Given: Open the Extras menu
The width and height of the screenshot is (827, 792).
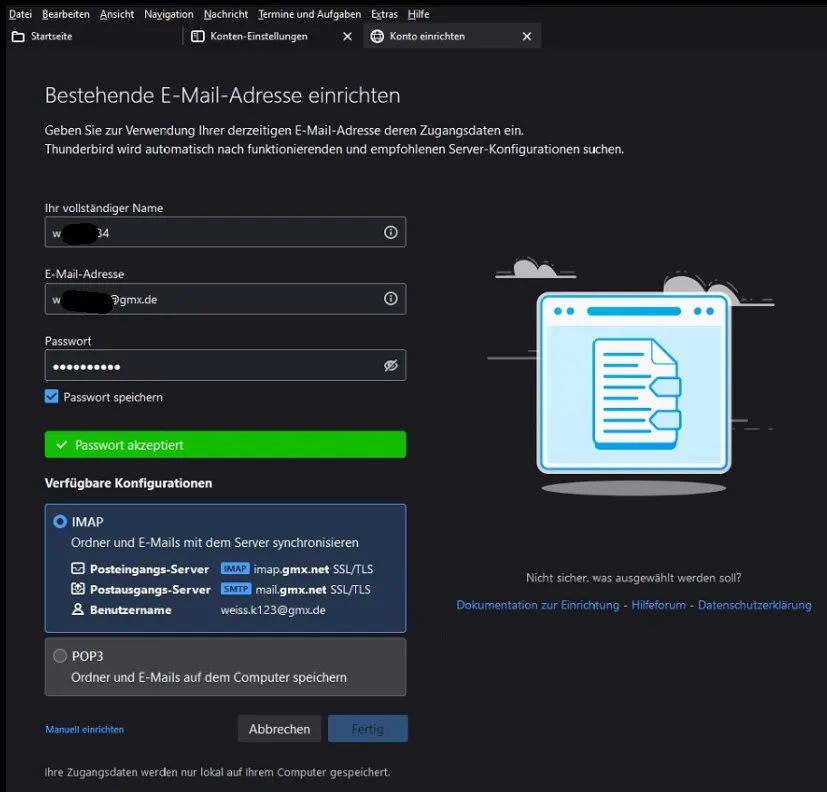Looking at the screenshot, I should (x=384, y=14).
